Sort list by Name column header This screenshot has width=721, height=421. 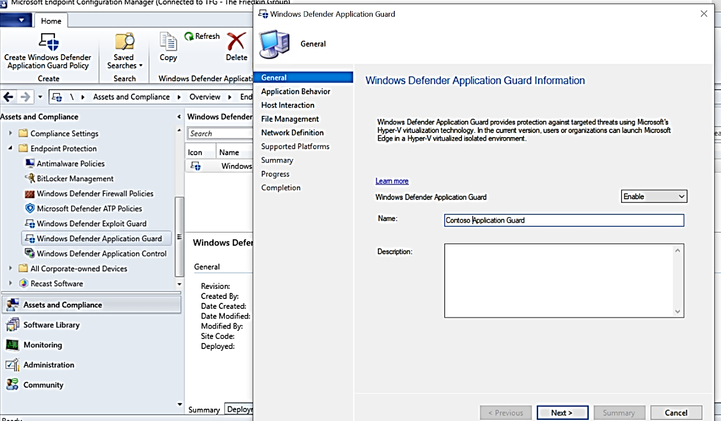tap(234, 152)
